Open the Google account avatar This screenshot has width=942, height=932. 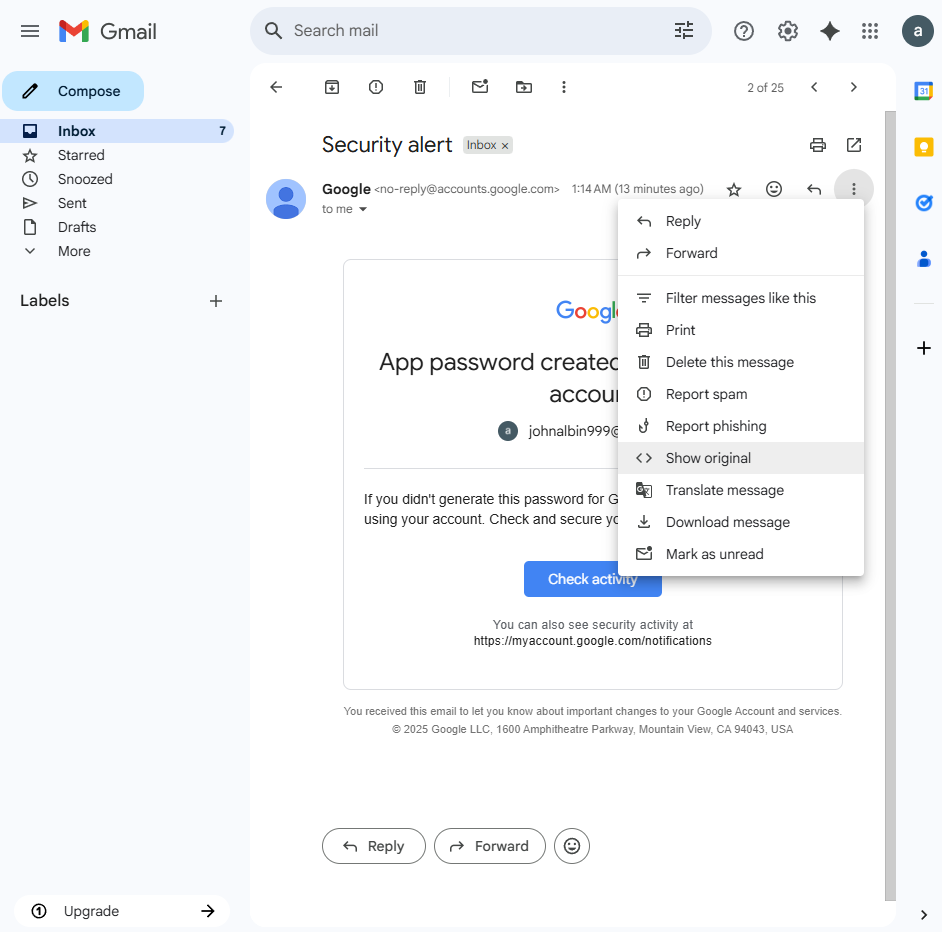click(917, 31)
